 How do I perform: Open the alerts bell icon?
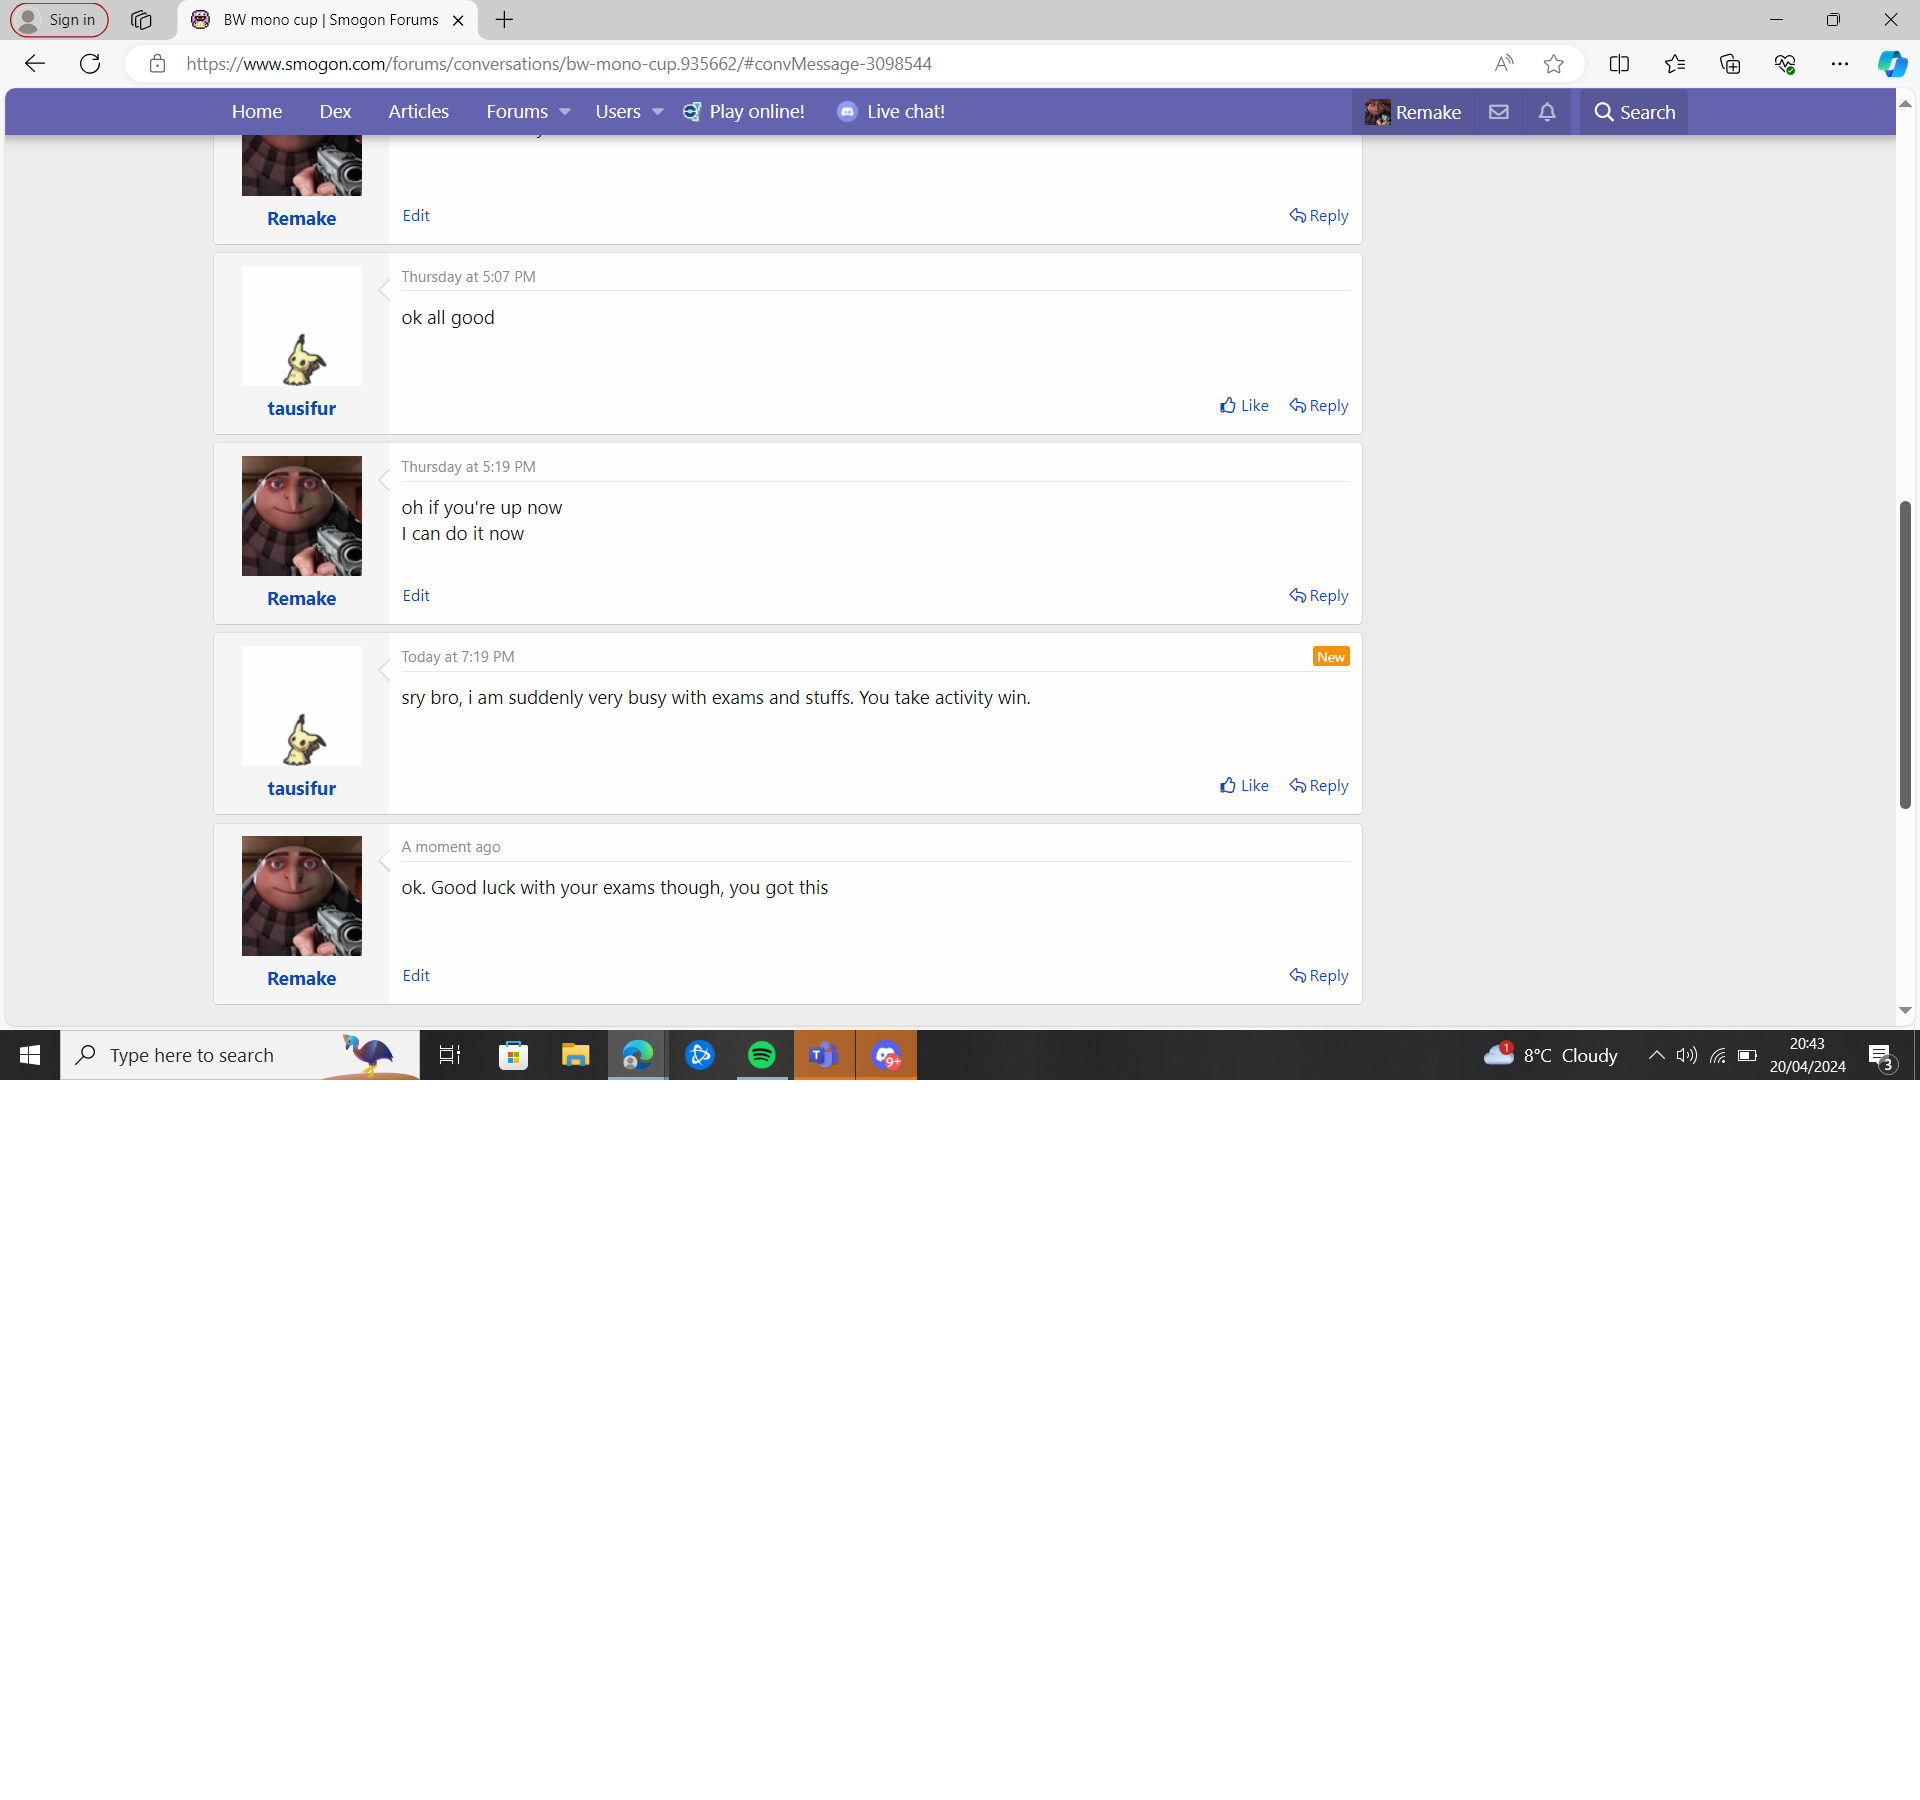point(1547,112)
